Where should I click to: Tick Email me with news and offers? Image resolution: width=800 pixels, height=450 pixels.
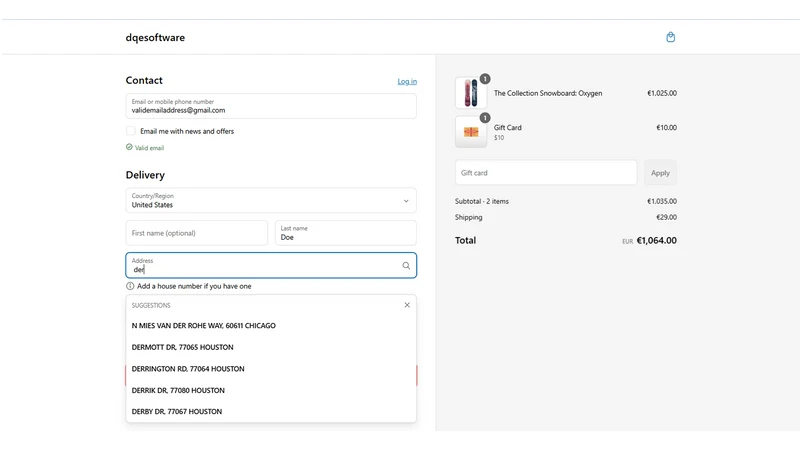tap(131, 131)
